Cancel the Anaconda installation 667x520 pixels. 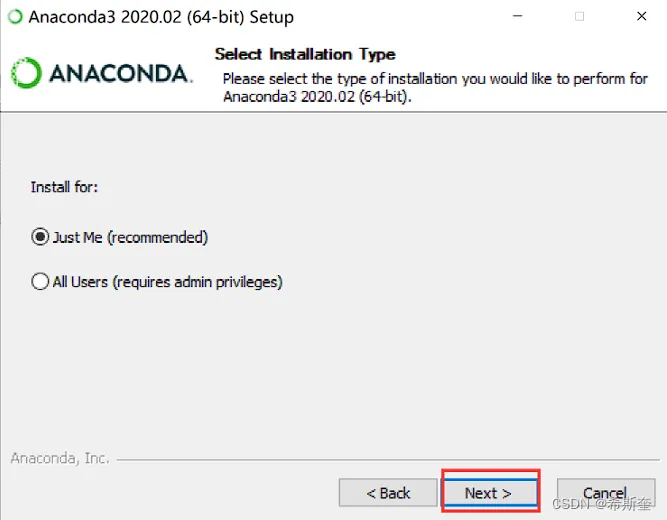(606, 493)
